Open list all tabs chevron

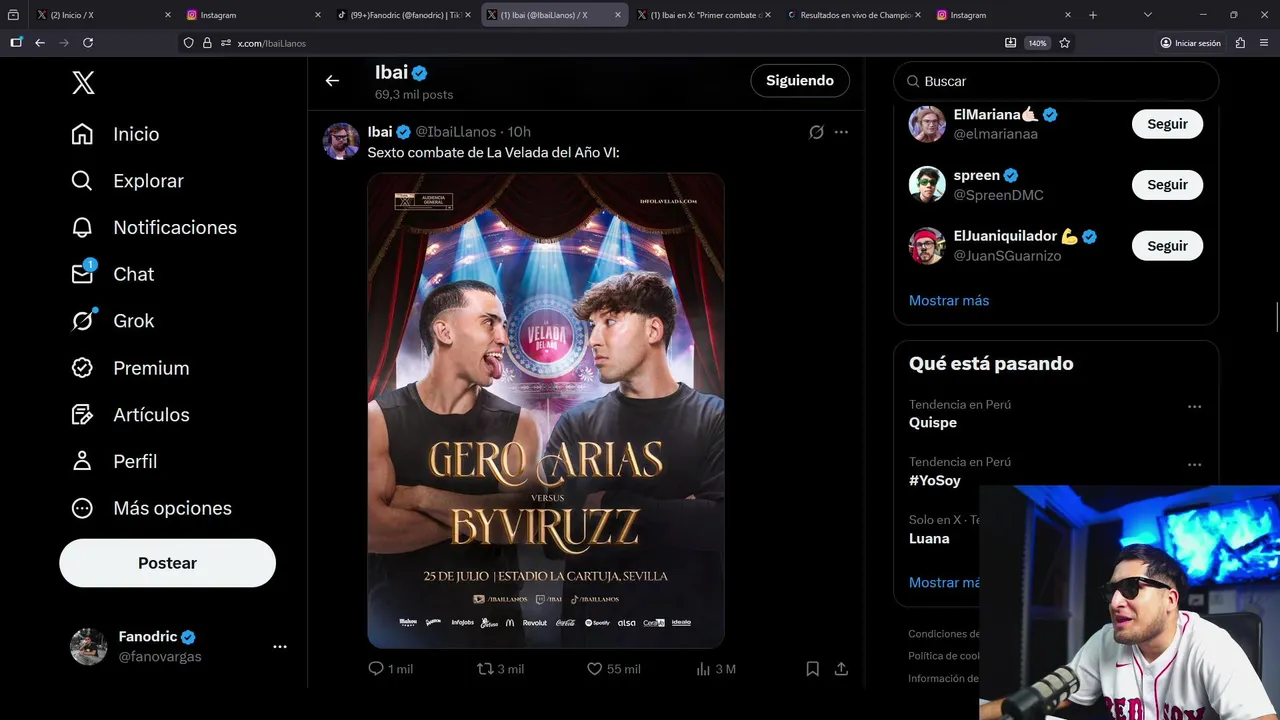pyautogui.click(x=1147, y=15)
